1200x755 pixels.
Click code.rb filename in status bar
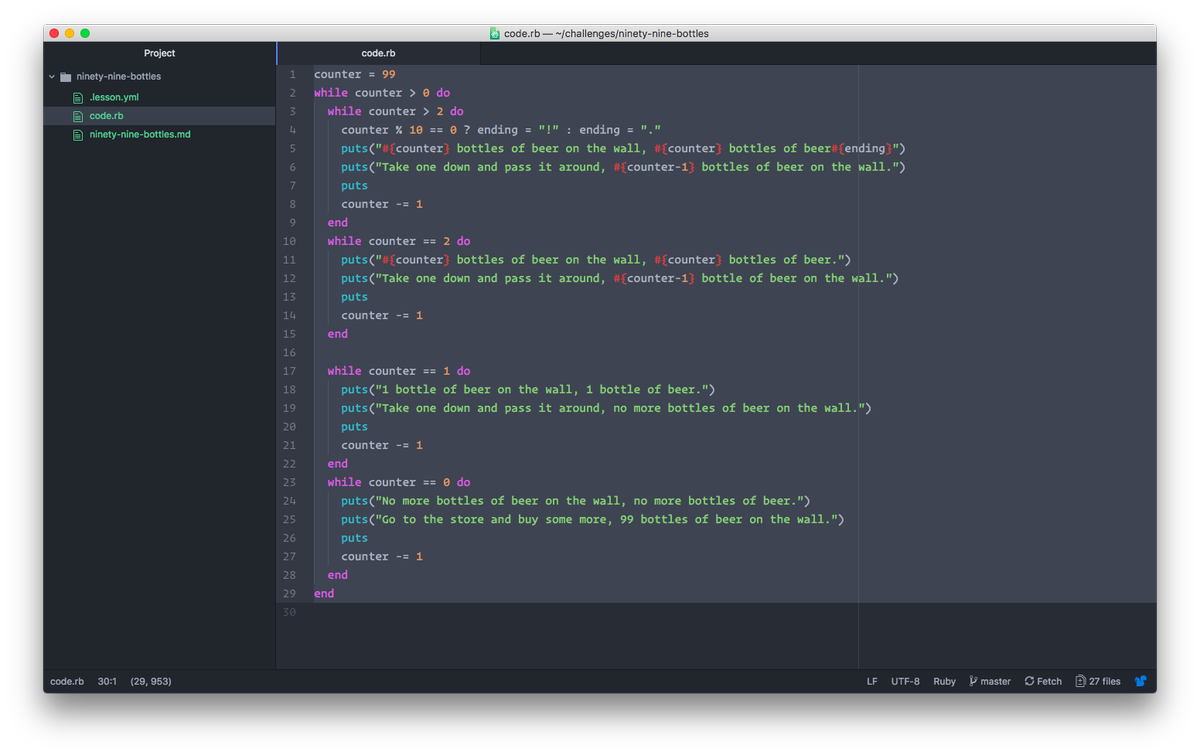point(67,681)
